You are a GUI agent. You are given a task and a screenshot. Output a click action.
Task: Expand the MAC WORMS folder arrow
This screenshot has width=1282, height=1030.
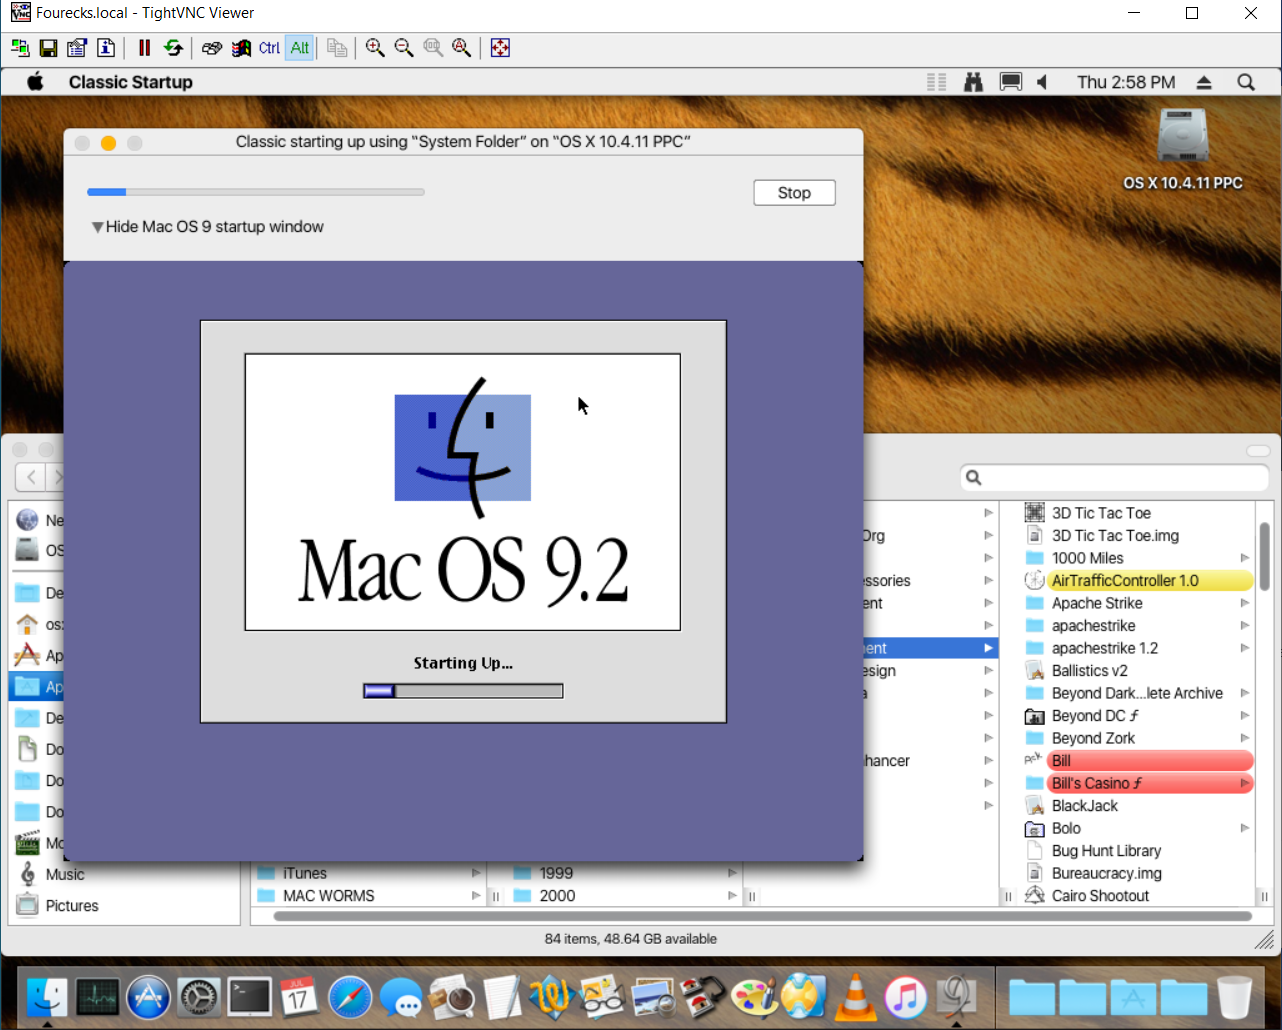[476, 896]
